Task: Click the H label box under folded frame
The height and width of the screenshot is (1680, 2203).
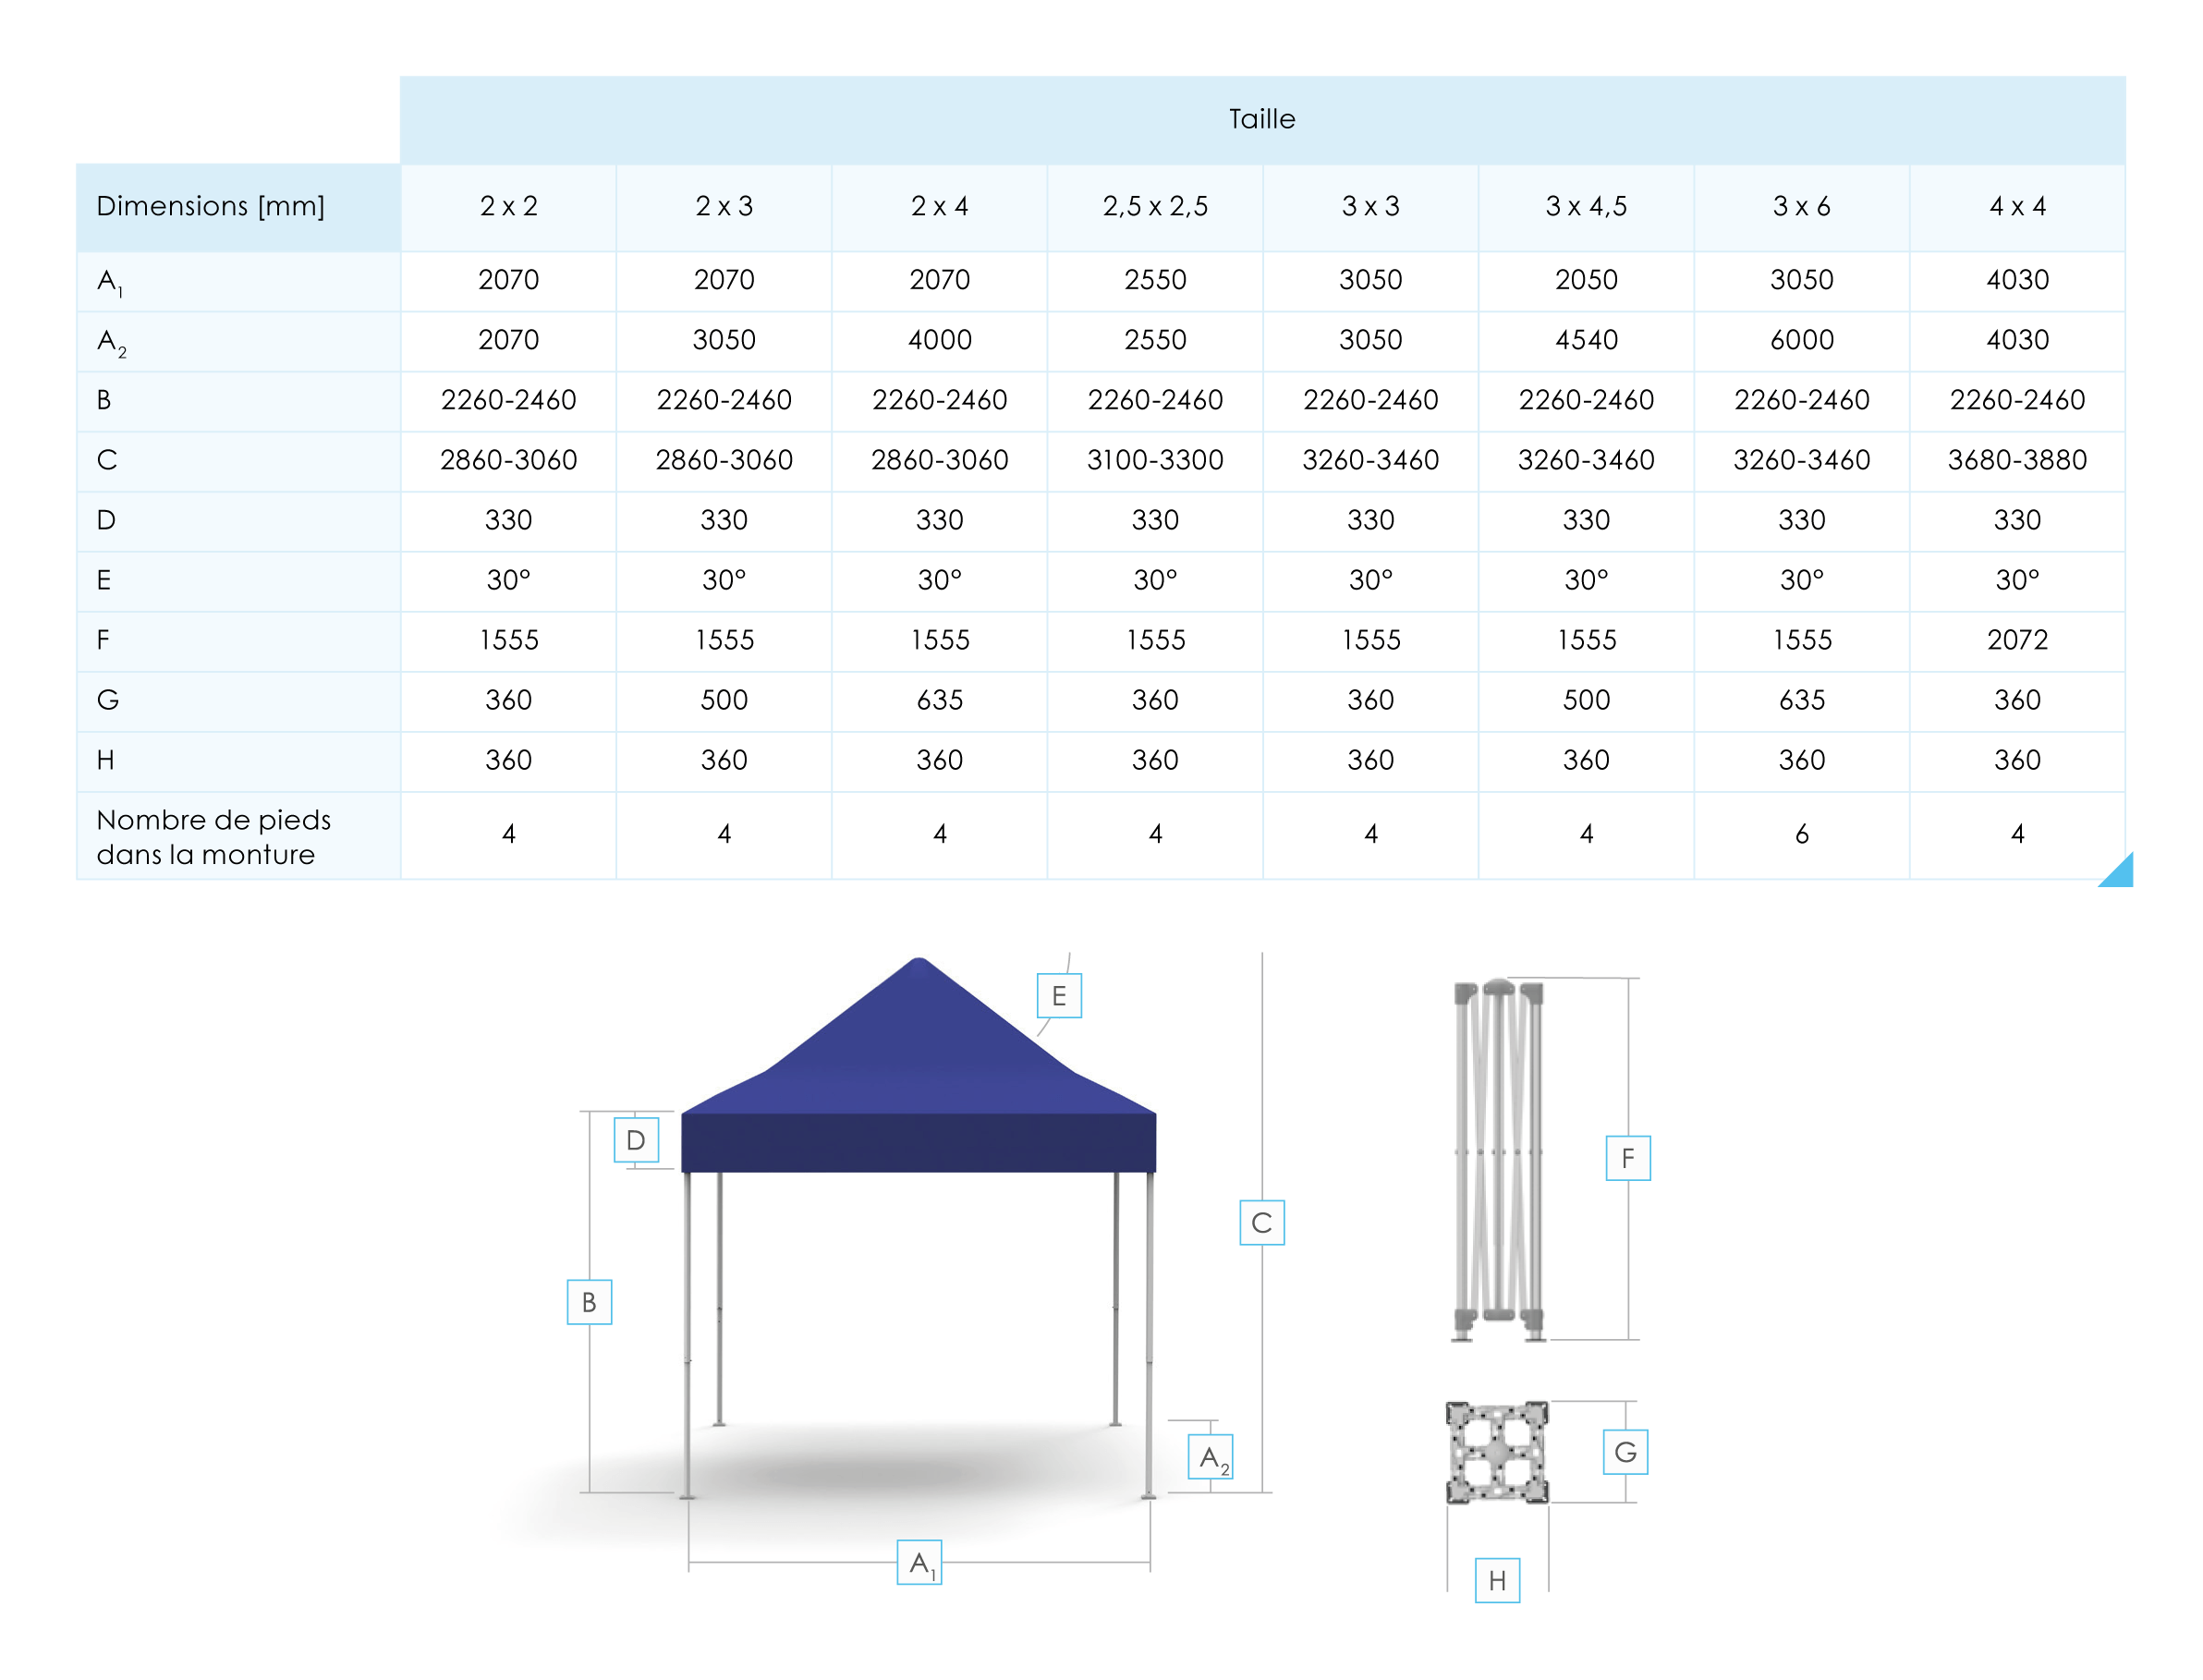Action: point(1496,1580)
